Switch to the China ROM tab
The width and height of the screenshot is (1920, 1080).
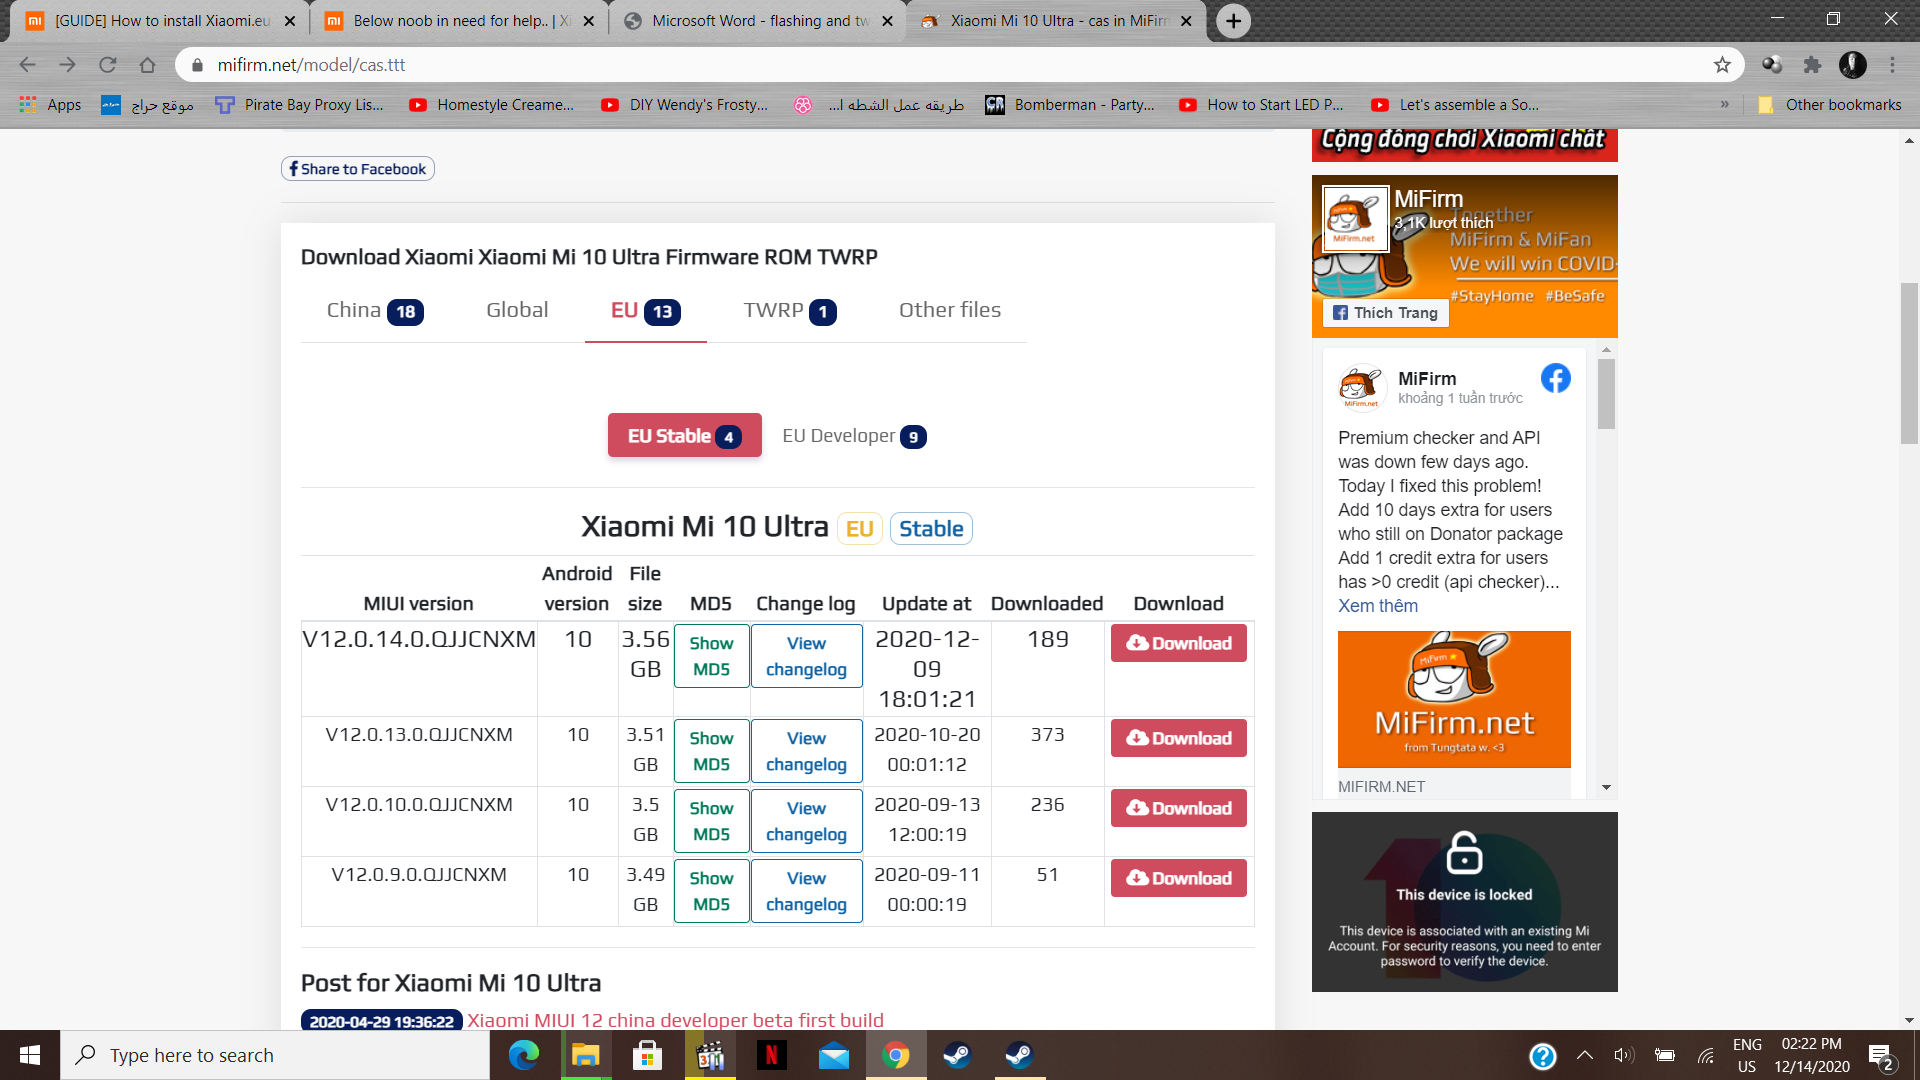point(374,311)
